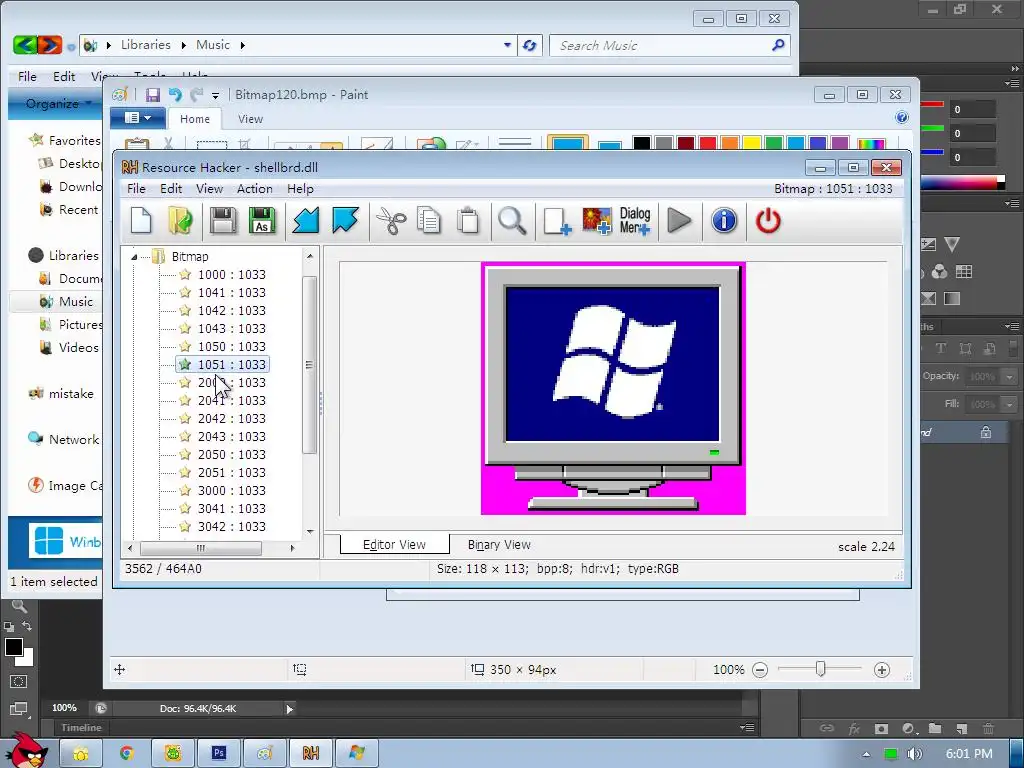Click the grey Play compile icon
This screenshot has width=1024, height=768.
(679, 221)
